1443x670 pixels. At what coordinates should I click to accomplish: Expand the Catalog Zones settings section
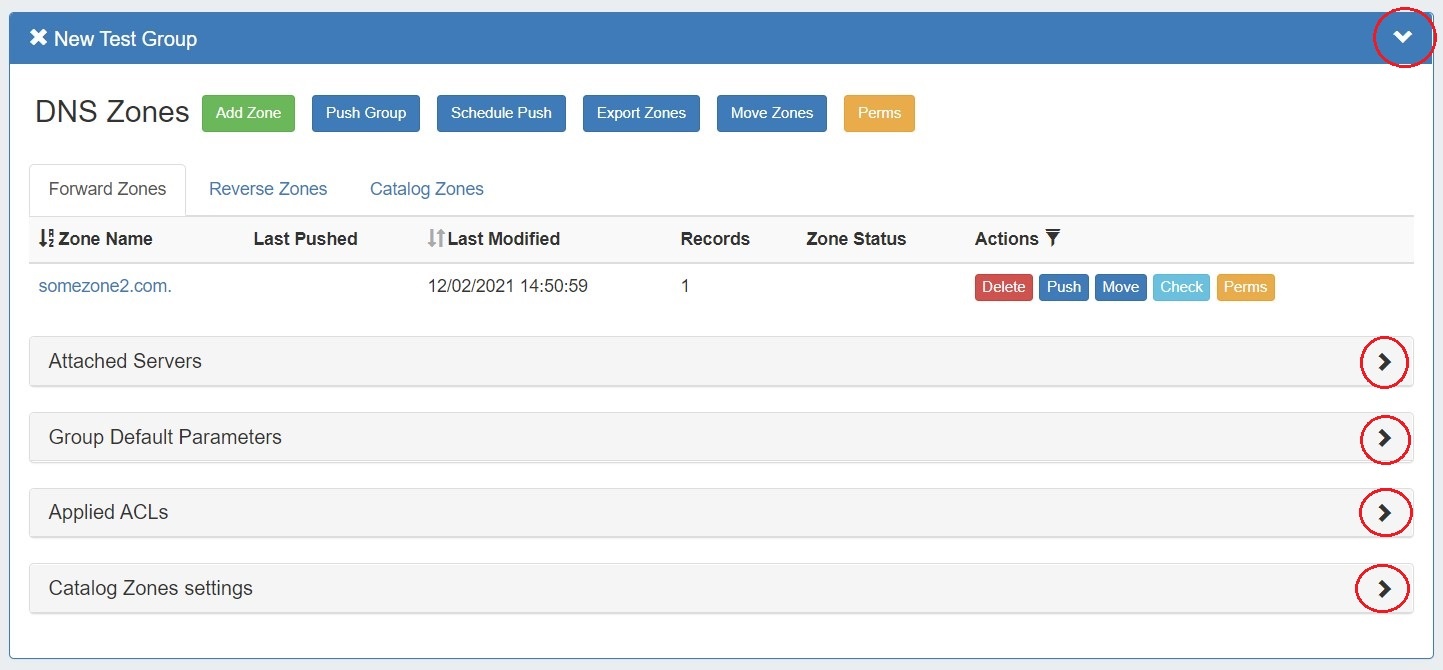(x=1384, y=589)
